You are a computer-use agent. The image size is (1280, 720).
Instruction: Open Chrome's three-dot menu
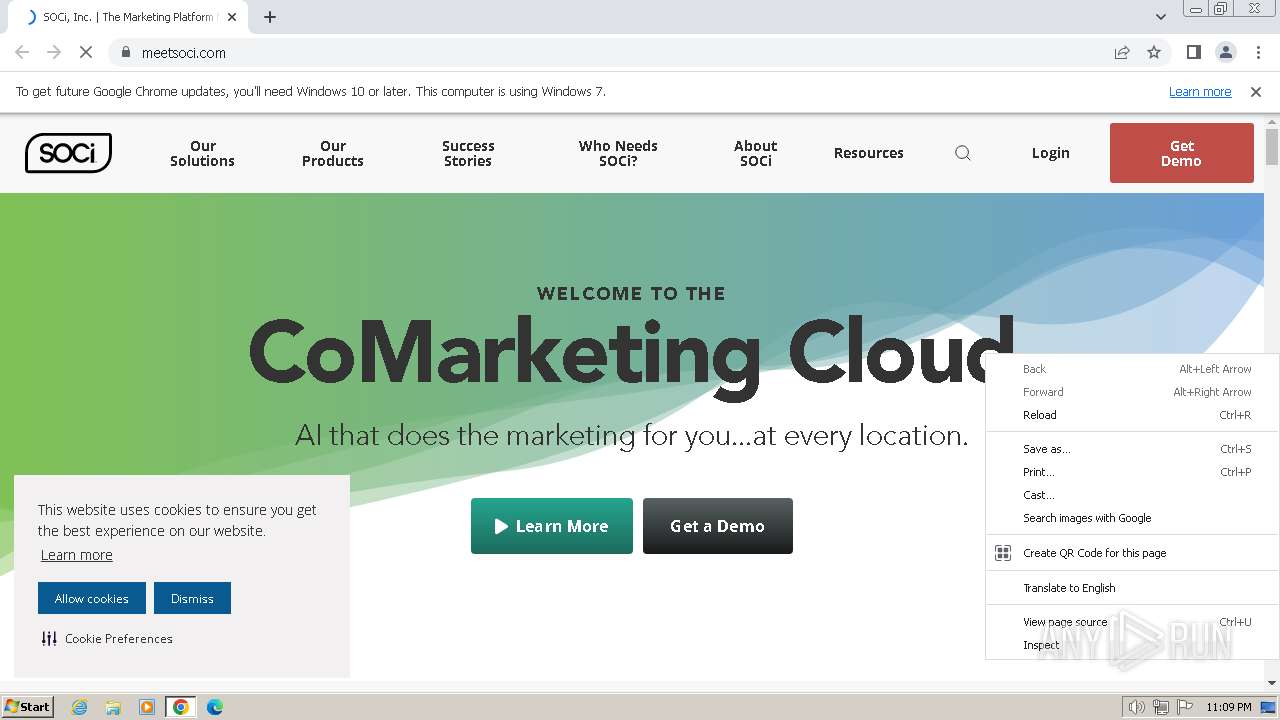tap(1258, 53)
